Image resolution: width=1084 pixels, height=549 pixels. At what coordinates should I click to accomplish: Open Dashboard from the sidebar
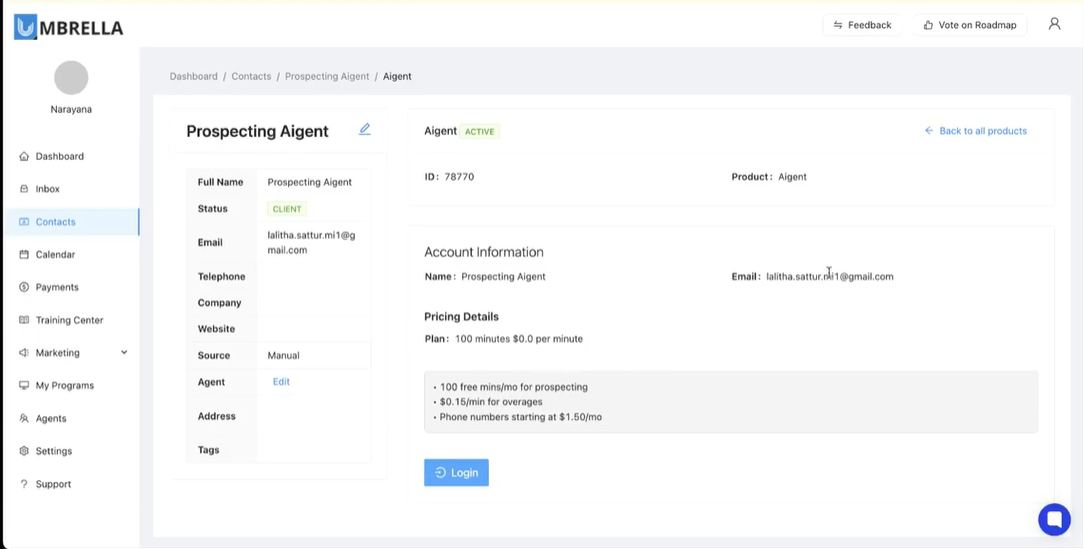59,156
